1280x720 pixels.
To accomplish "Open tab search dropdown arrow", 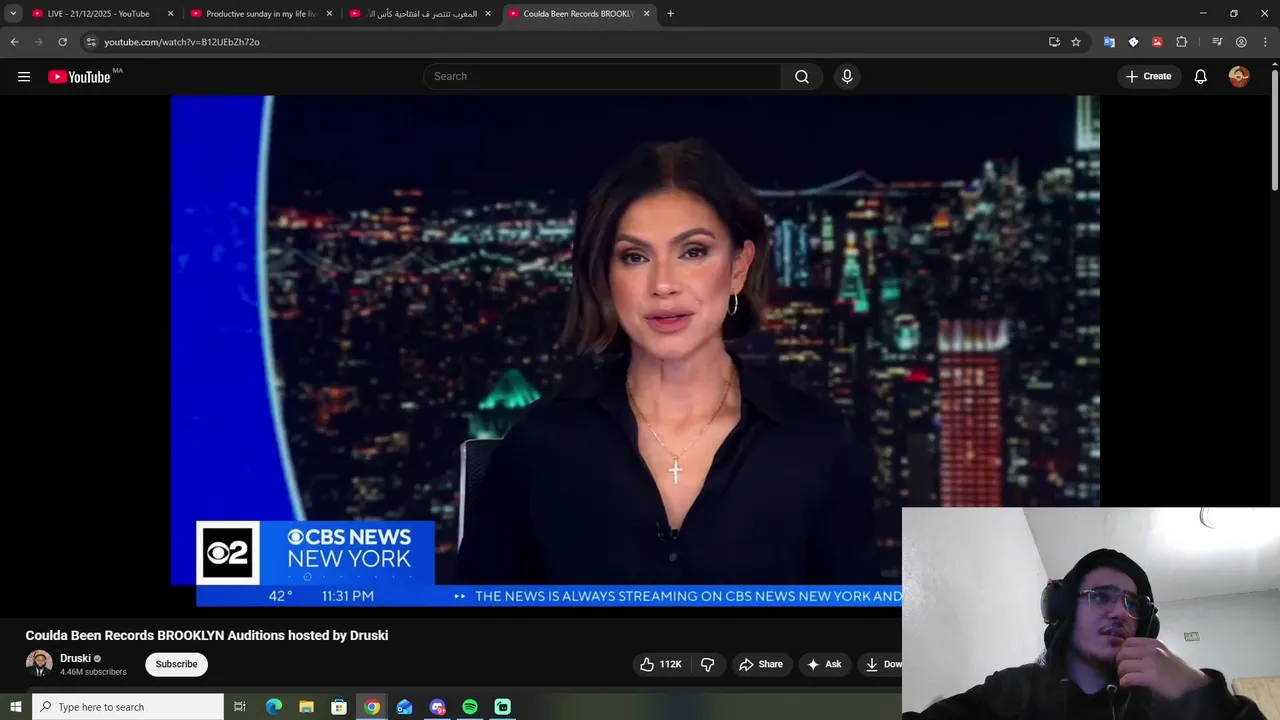I will (x=13, y=14).
